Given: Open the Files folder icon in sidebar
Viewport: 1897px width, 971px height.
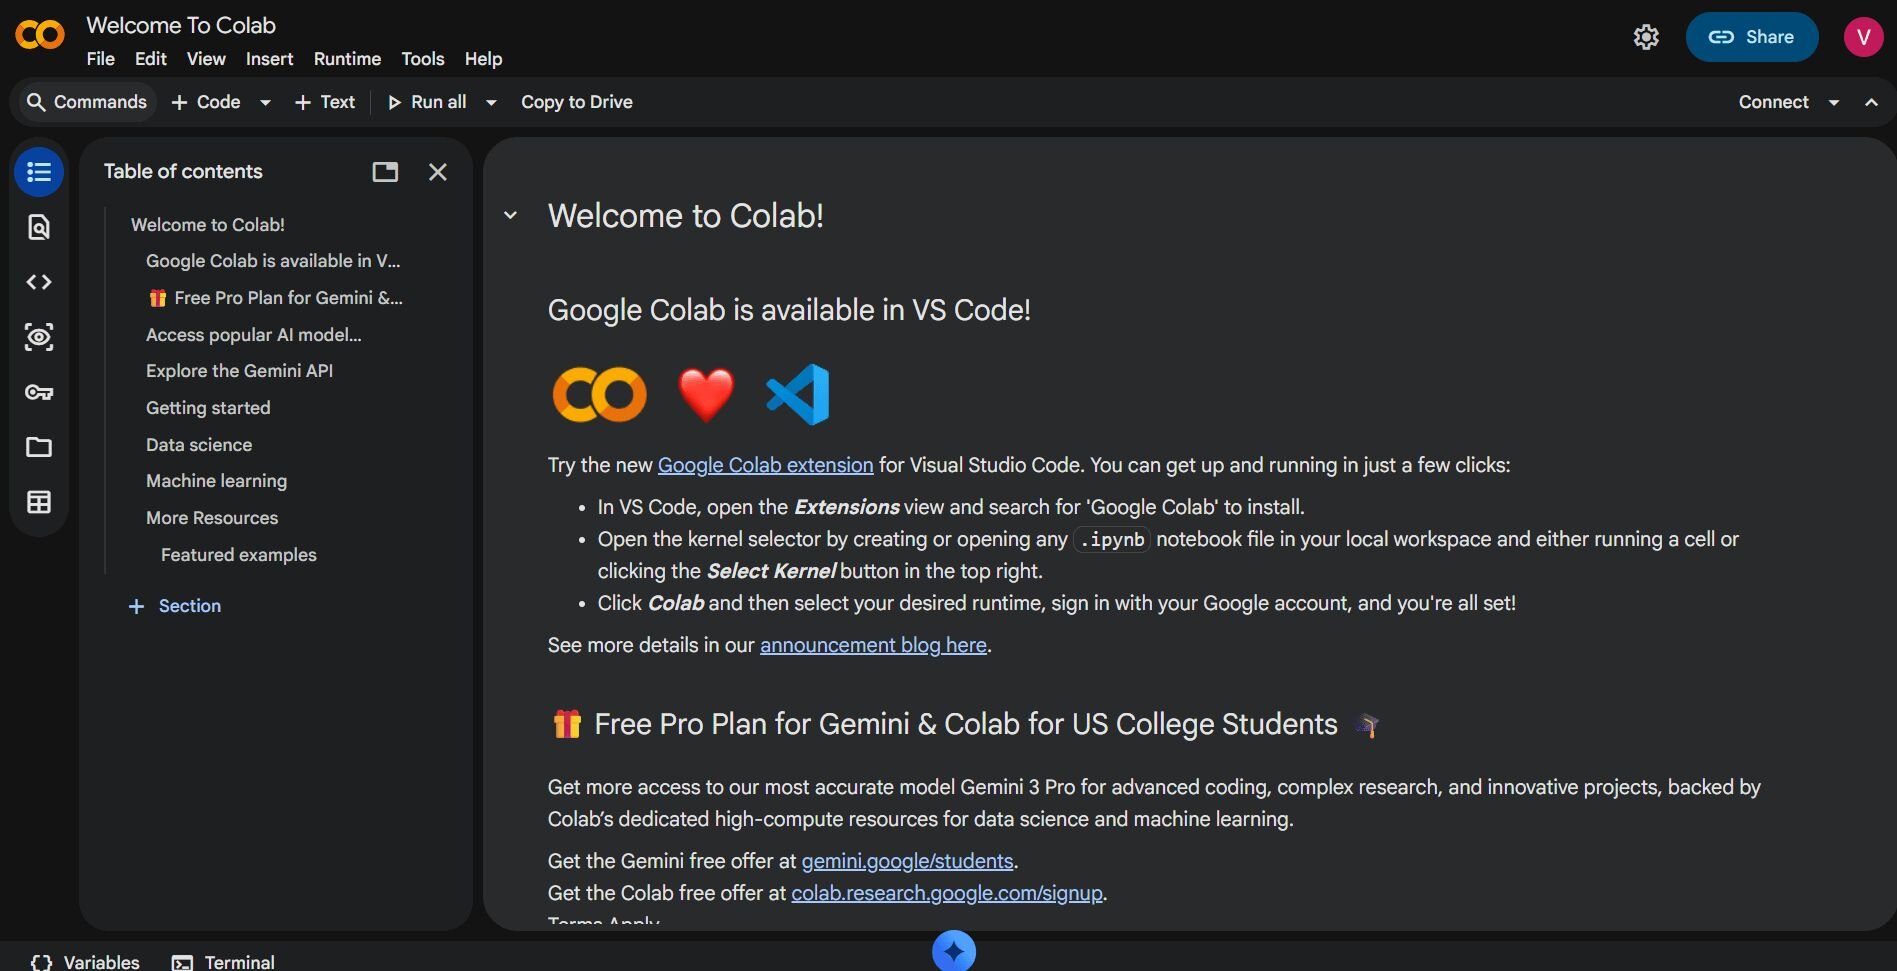Looking at the screenshot, I should 38,447.
